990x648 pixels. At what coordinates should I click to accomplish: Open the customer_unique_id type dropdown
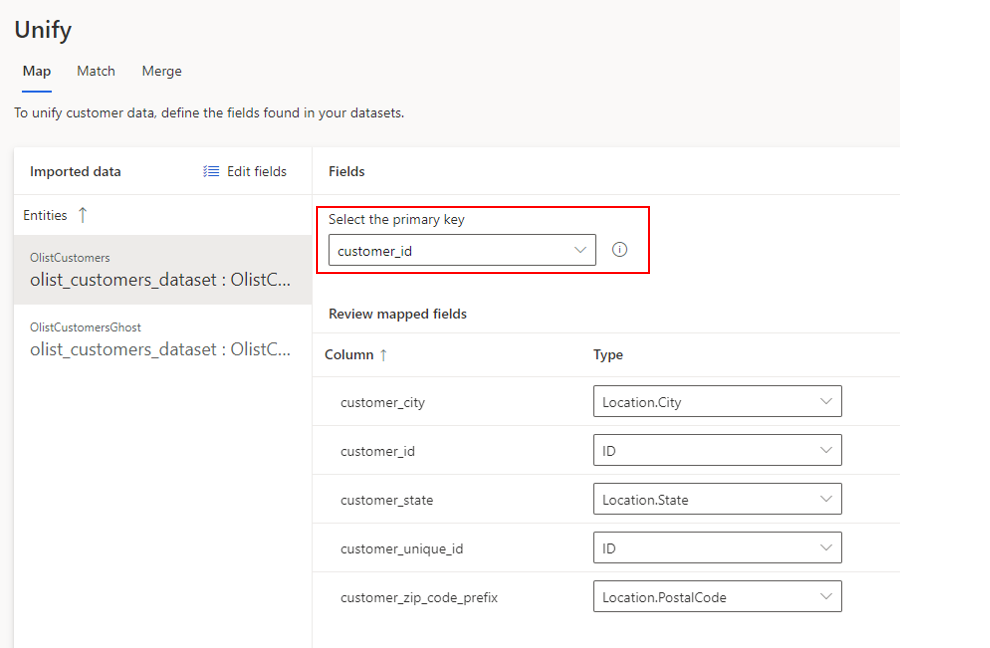pos(716,548)
